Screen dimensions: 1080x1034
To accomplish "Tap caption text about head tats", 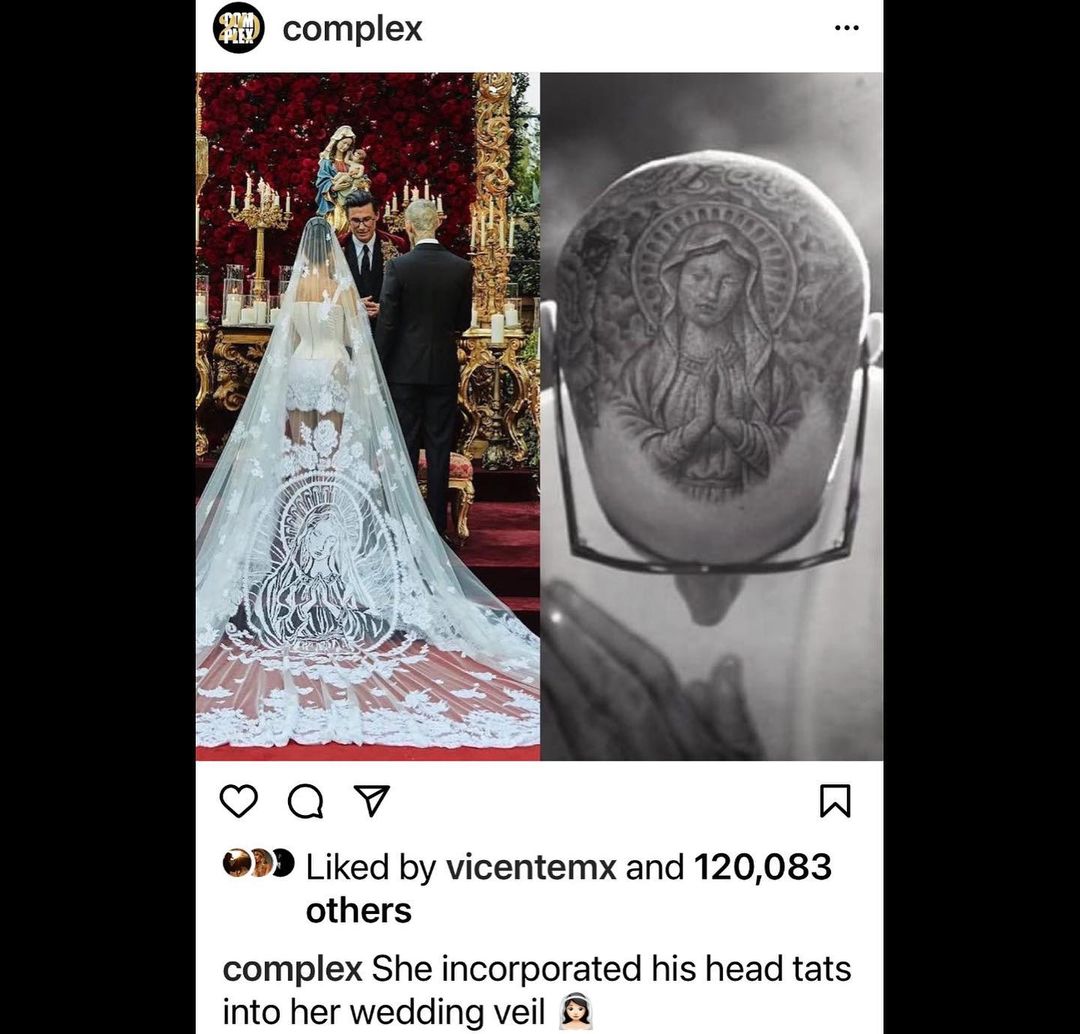I will pos(537,991).
